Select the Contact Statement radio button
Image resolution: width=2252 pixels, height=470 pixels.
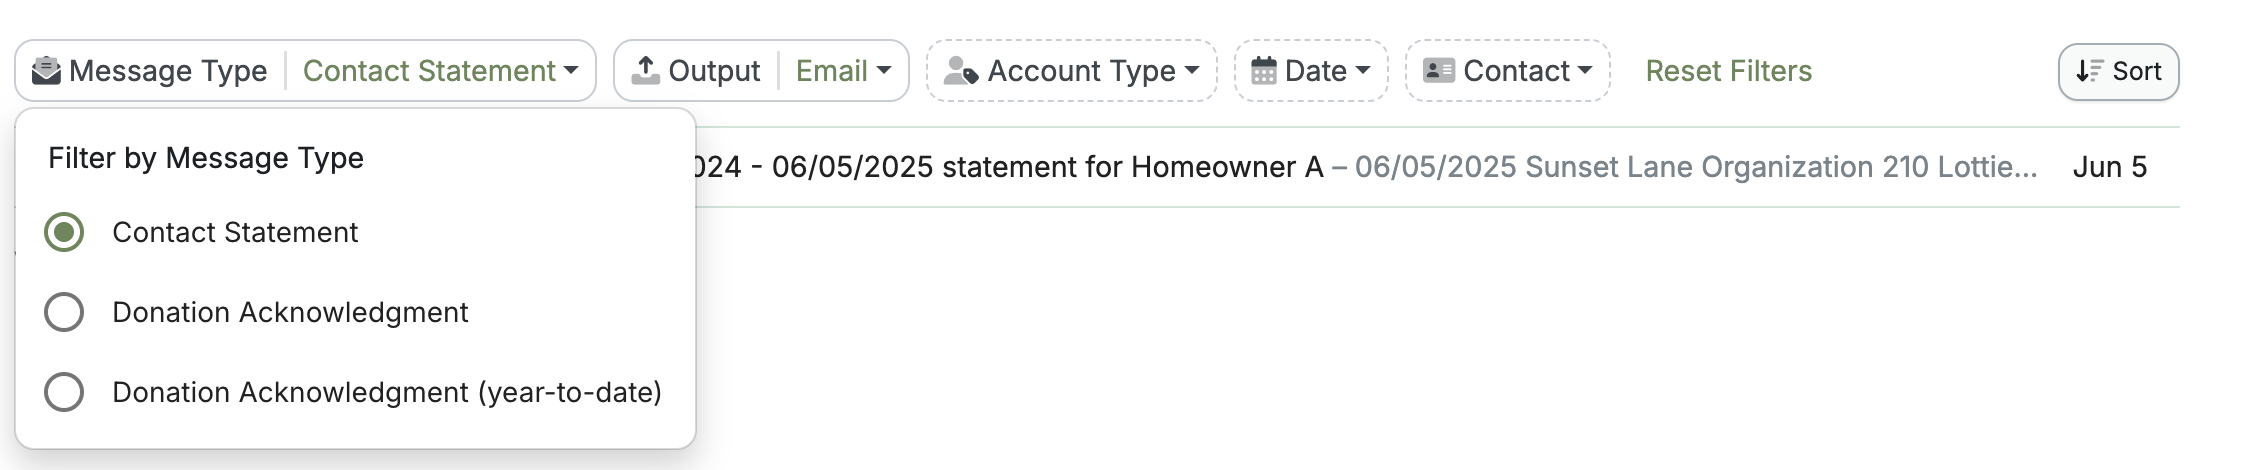coord(64,232)
